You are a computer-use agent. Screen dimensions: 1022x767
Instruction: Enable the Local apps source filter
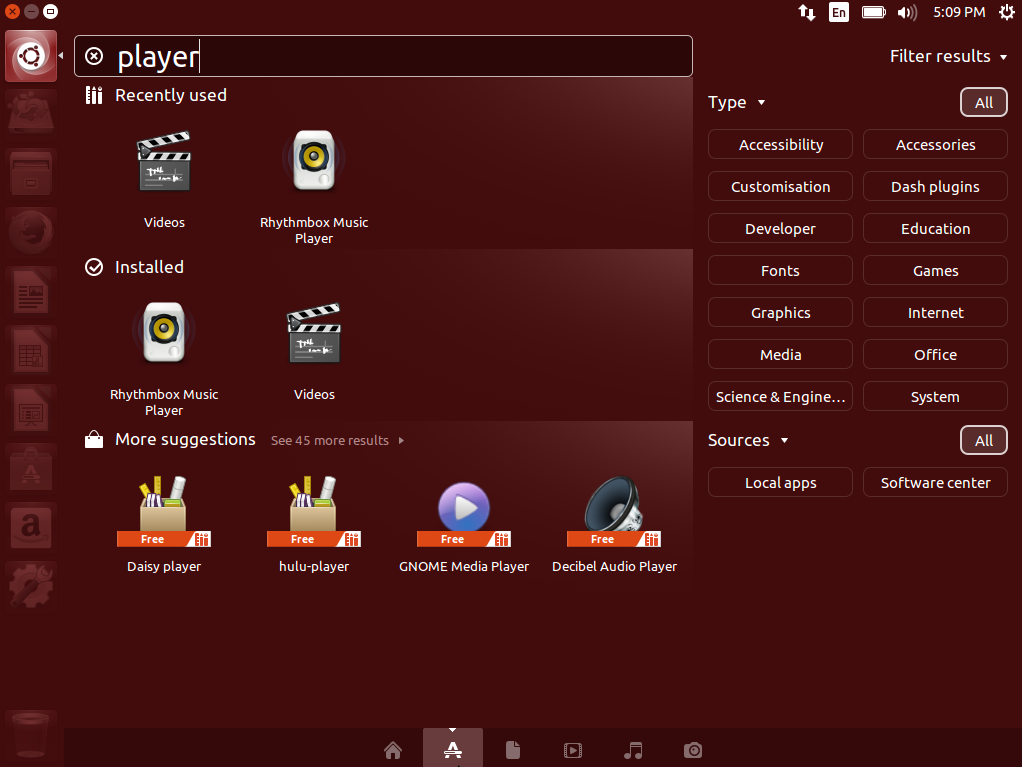click(780, 483)
